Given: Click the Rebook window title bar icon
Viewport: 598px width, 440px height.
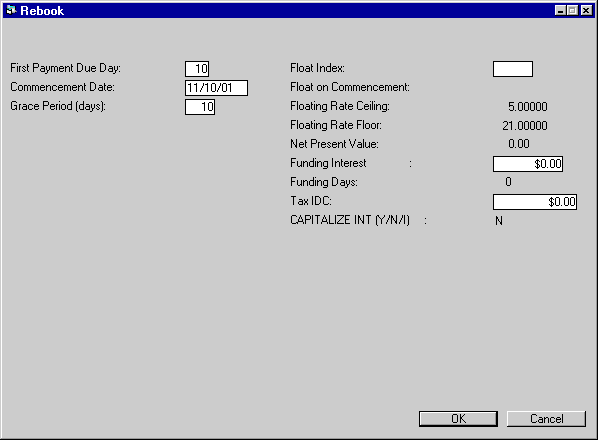Looking at the screenshot, I should (11, 10).
